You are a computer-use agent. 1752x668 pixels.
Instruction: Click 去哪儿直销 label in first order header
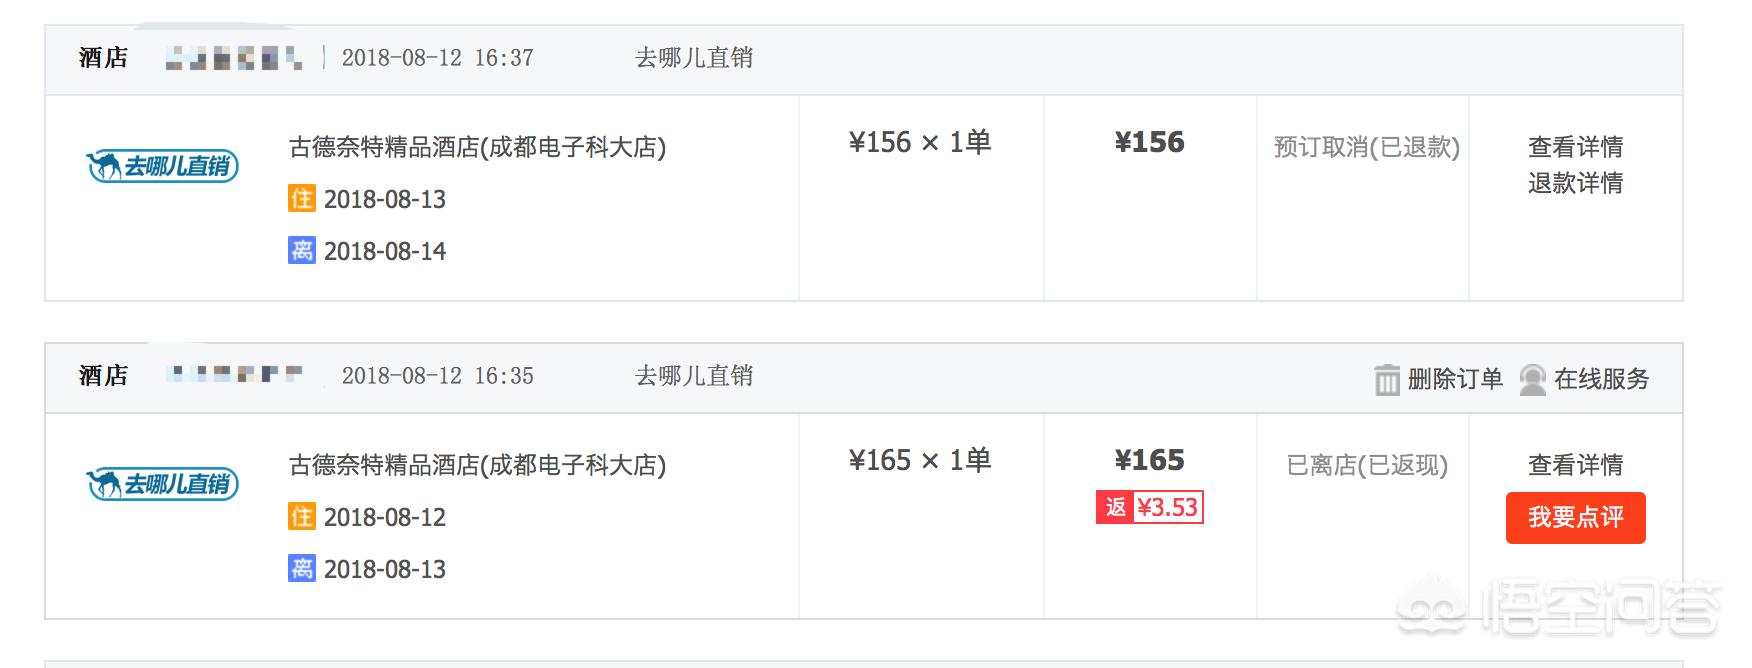[694, 58]
